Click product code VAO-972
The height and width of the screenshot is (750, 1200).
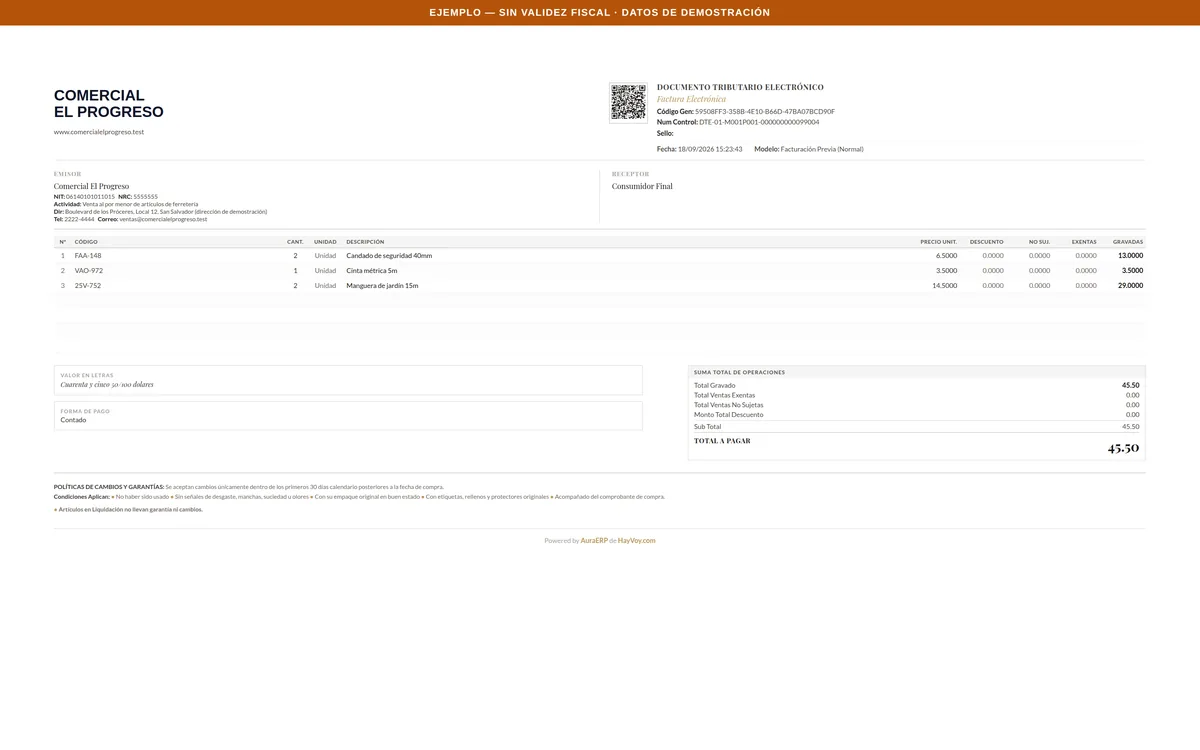89,271
